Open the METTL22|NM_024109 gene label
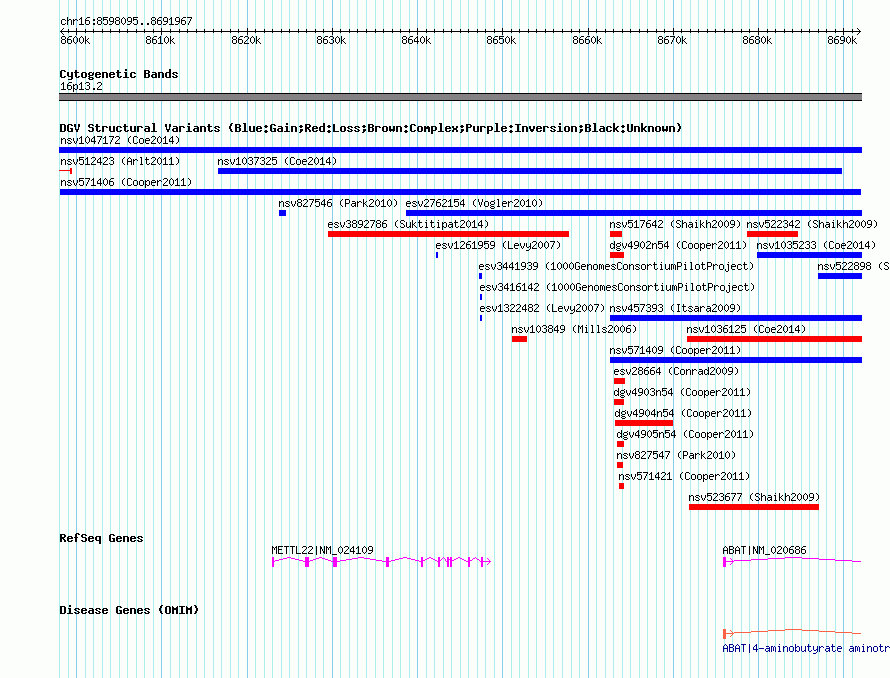 click(322, 550)
